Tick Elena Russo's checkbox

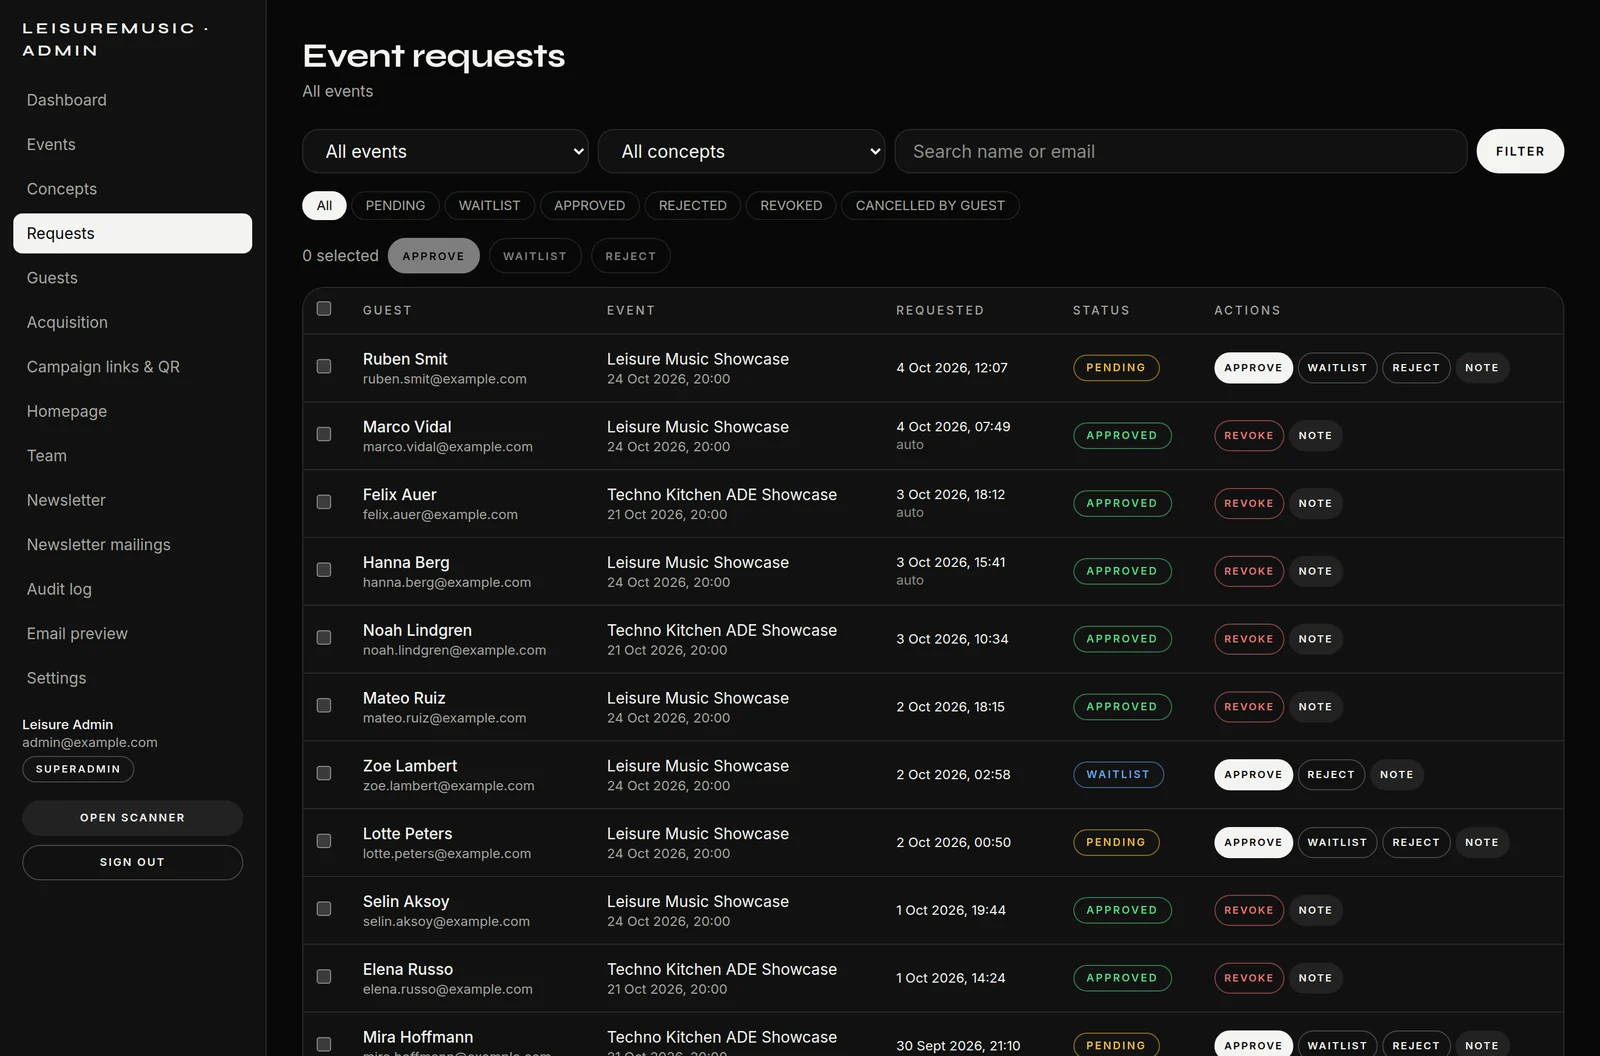(324, 977)
